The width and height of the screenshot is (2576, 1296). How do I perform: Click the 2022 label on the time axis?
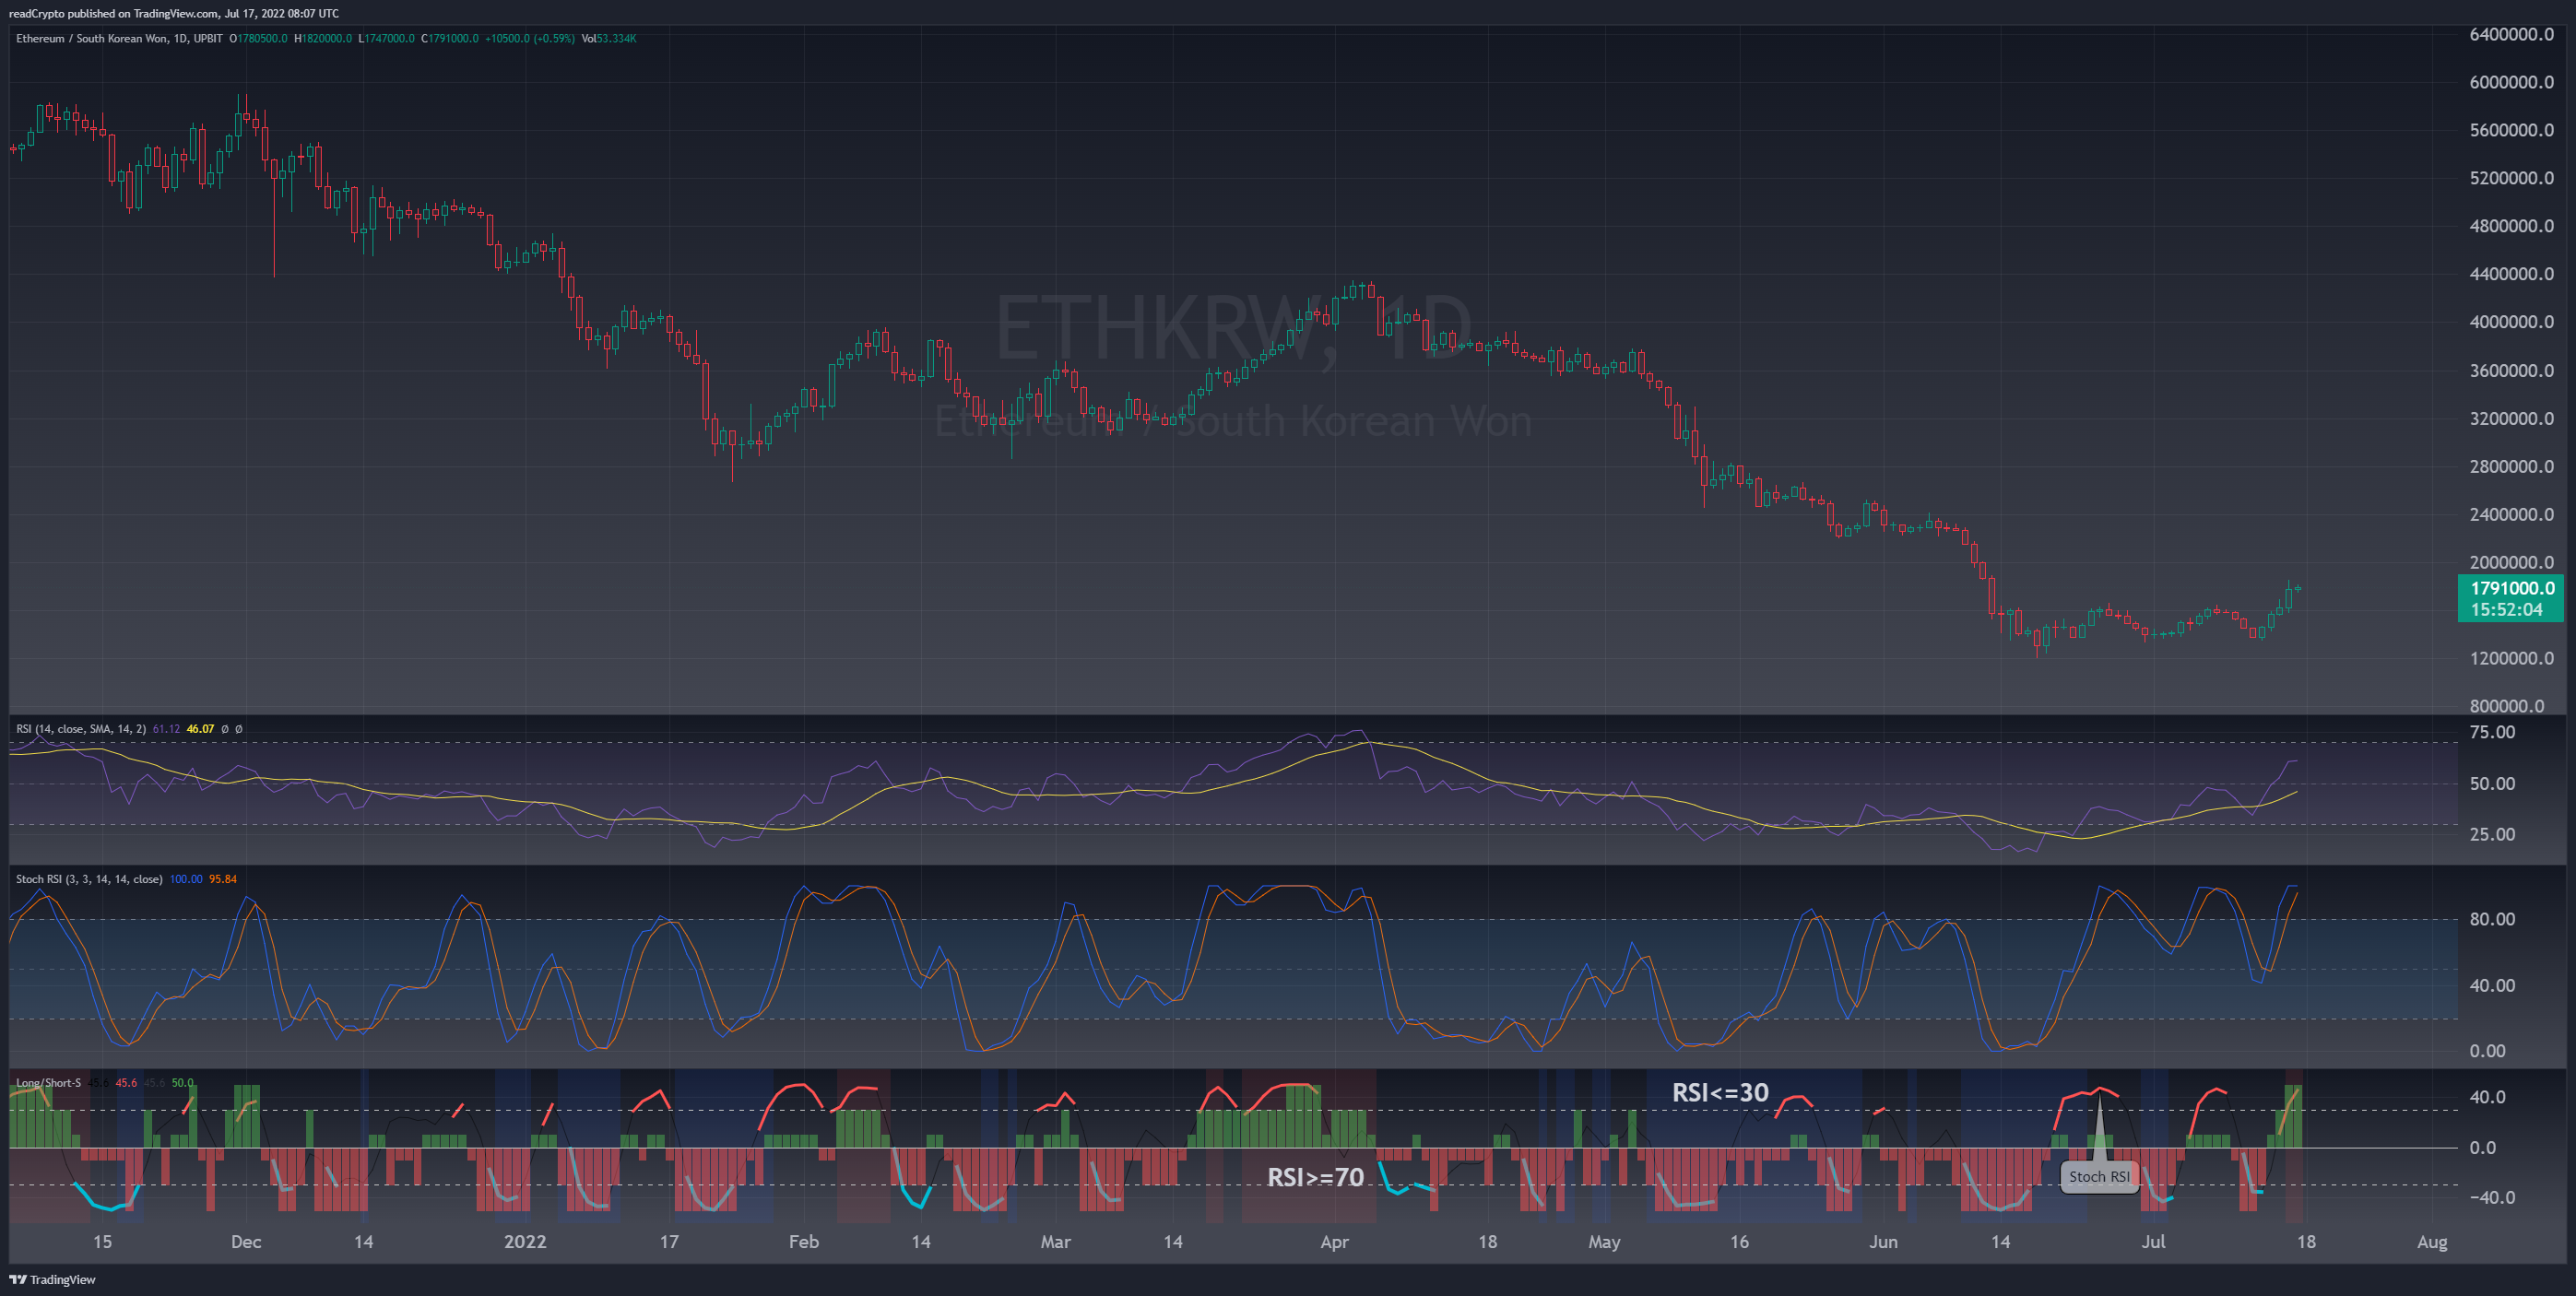[x=525, y=1242]
